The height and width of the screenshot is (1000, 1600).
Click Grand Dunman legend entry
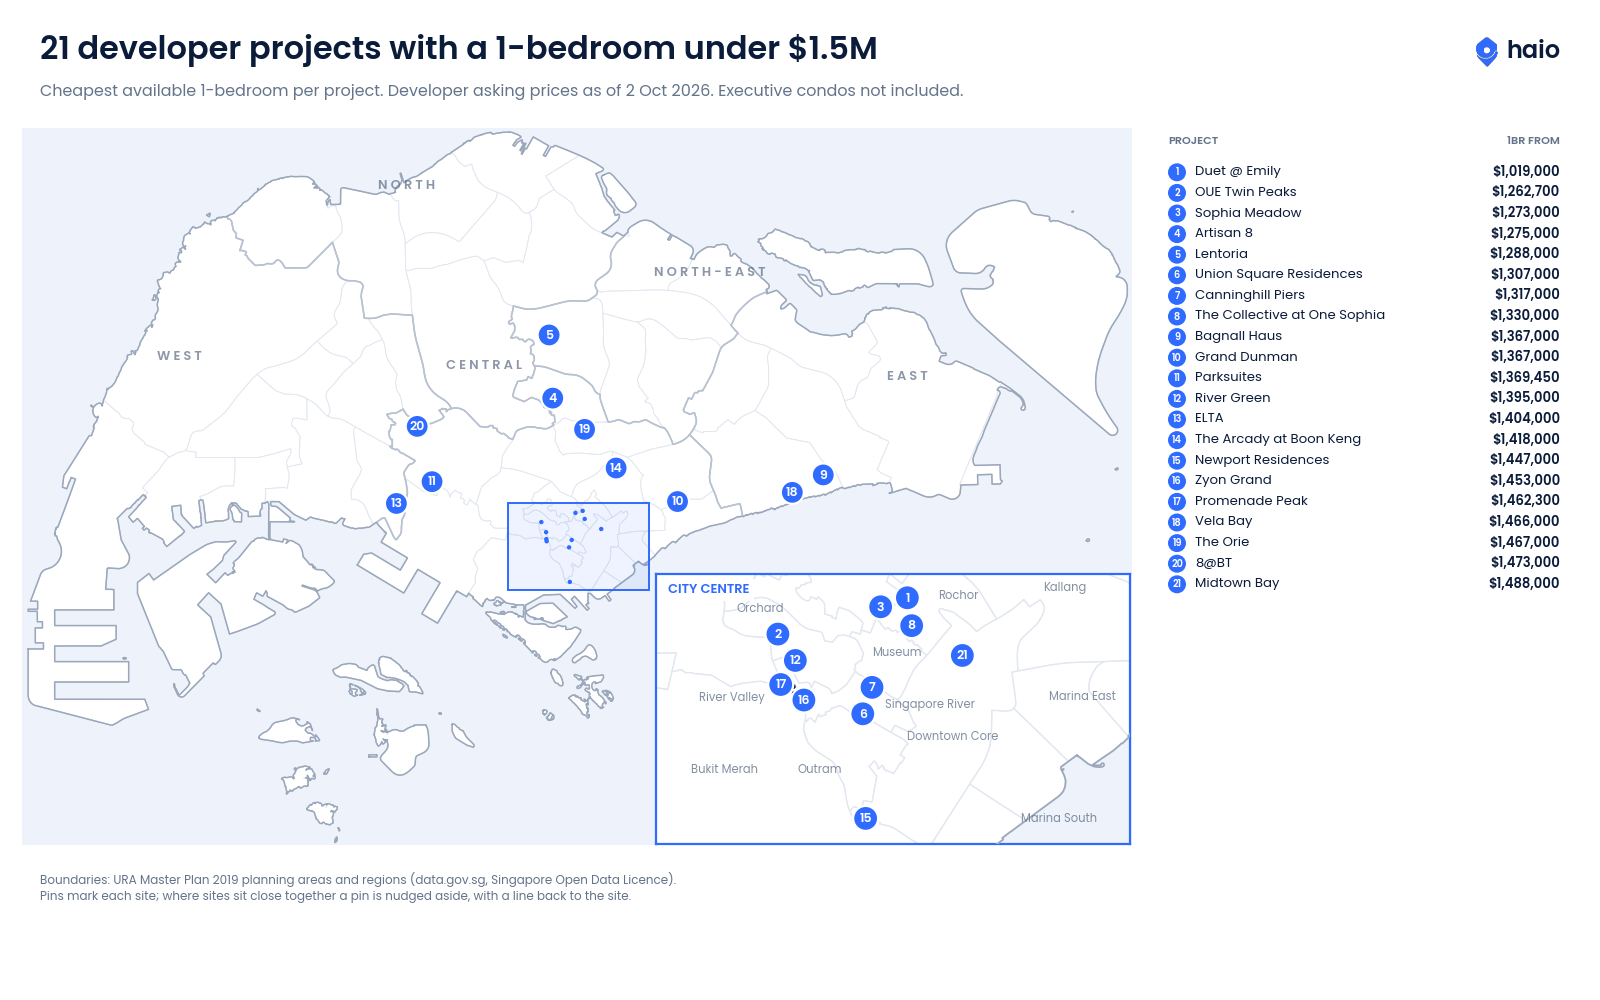pyautogui.click(x=1364, y=357)
